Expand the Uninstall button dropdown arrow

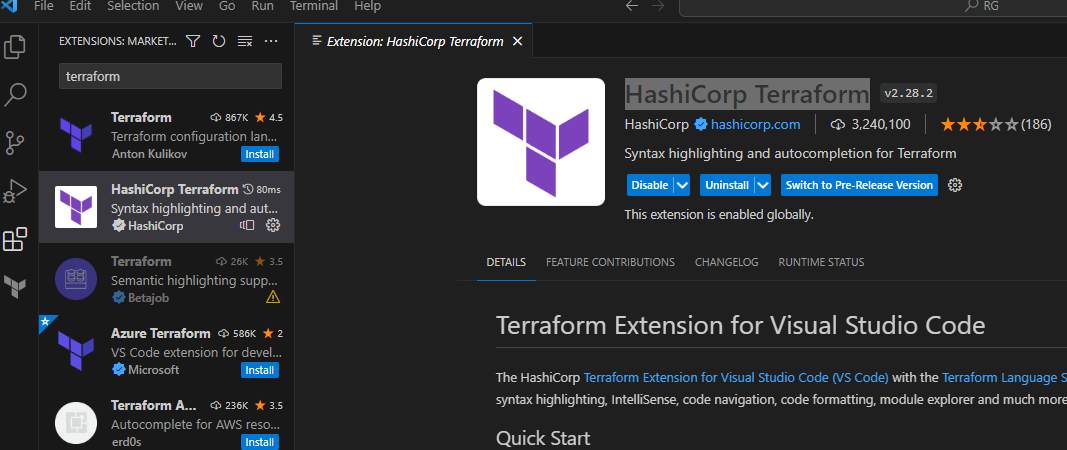[763, 185]
